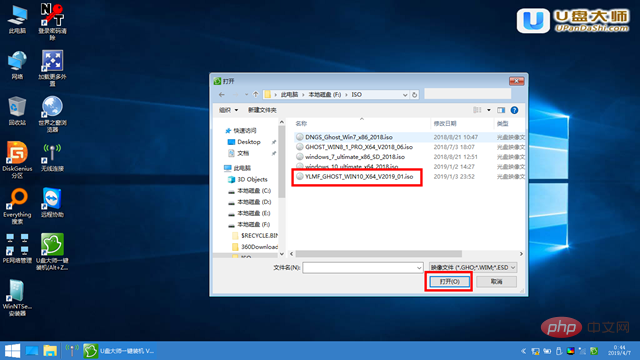This screenshot has width=640, height=360.
Task: Change the file view layout icon
Action: click(477, 110)
